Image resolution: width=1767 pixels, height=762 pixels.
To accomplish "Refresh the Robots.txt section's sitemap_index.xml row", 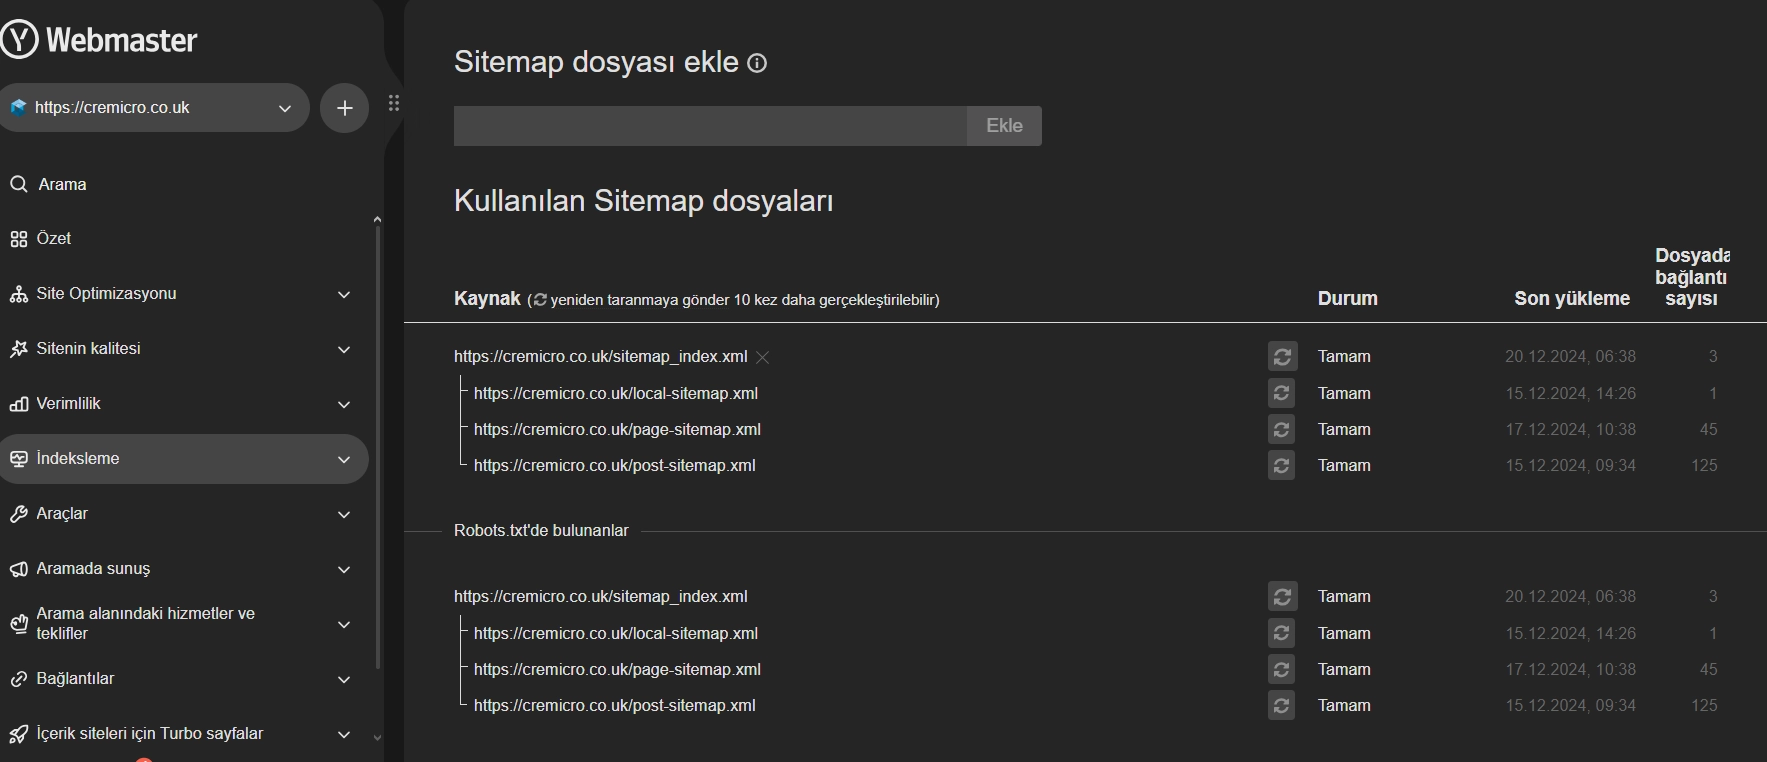I will (x=1282, y=597).
